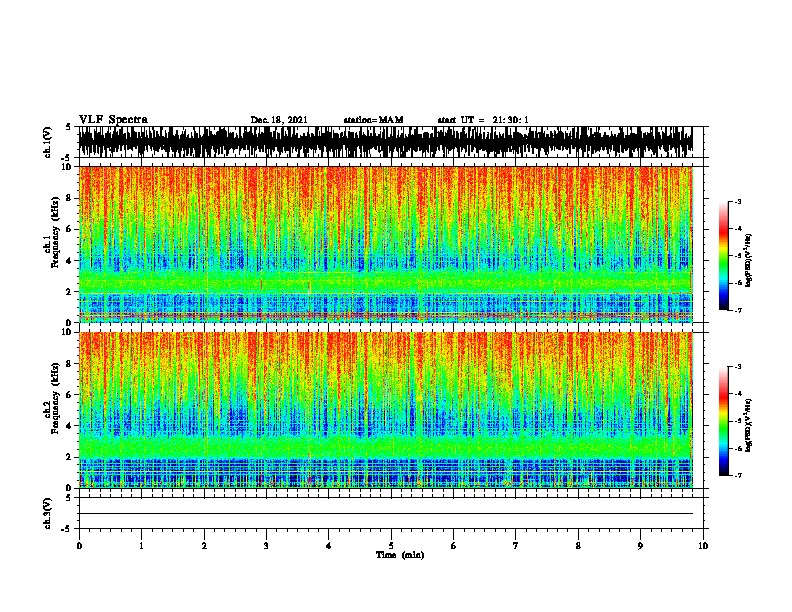Click the time axis tick label "5"
Viewport: 792px width, 612px height.
pyautogui.click(x=391, y=546)
